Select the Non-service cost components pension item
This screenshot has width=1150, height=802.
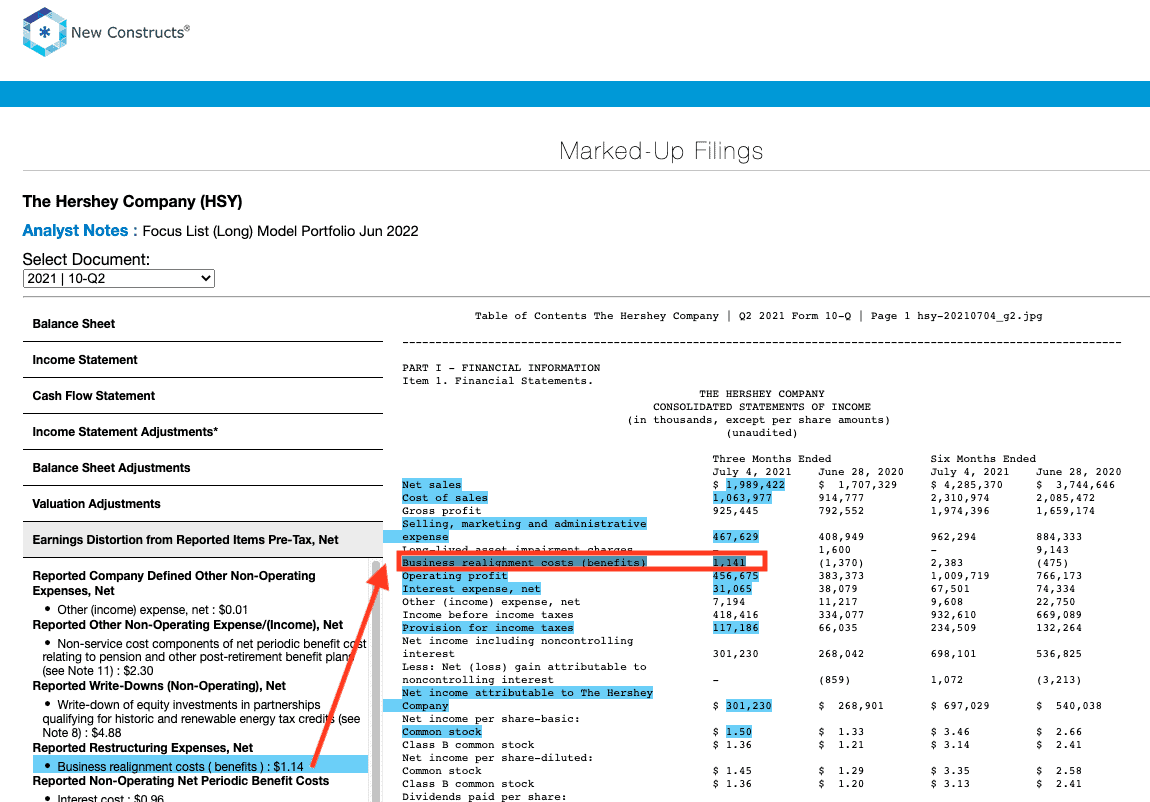click(204, 658)
